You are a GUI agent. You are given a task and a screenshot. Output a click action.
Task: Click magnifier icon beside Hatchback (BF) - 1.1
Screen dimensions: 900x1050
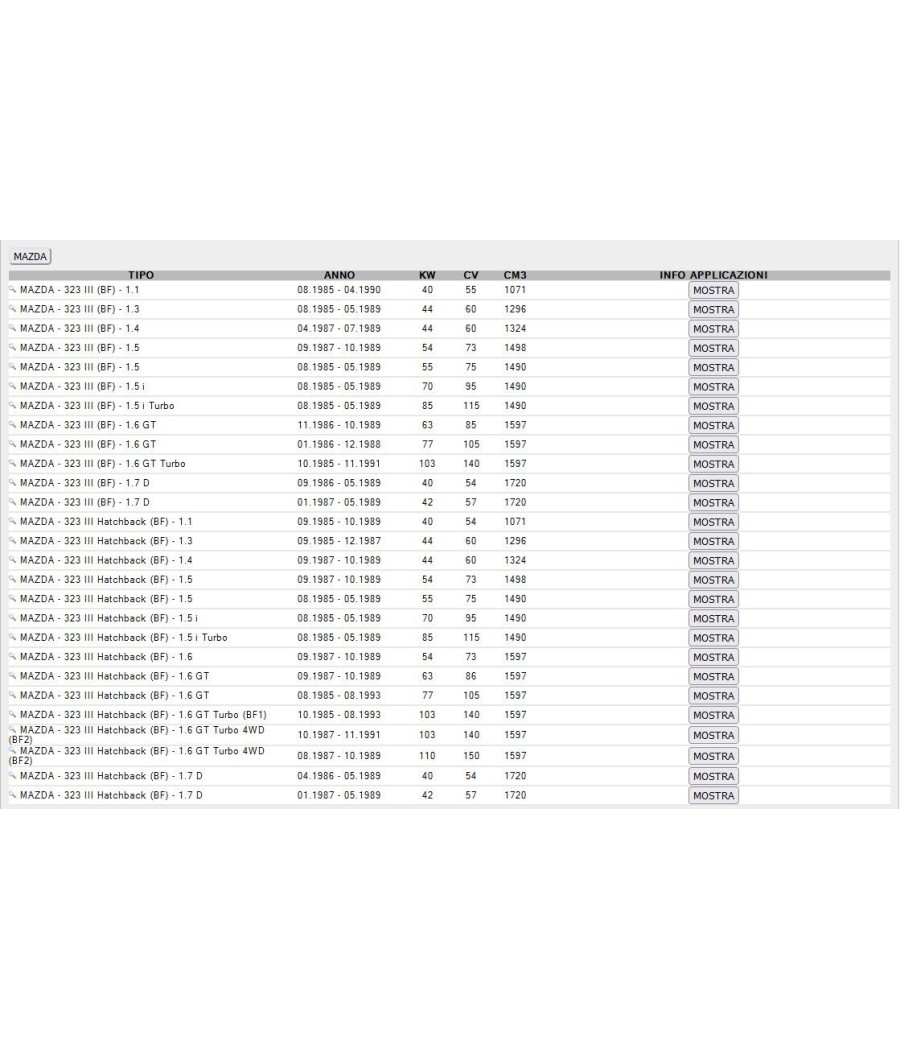12,521
